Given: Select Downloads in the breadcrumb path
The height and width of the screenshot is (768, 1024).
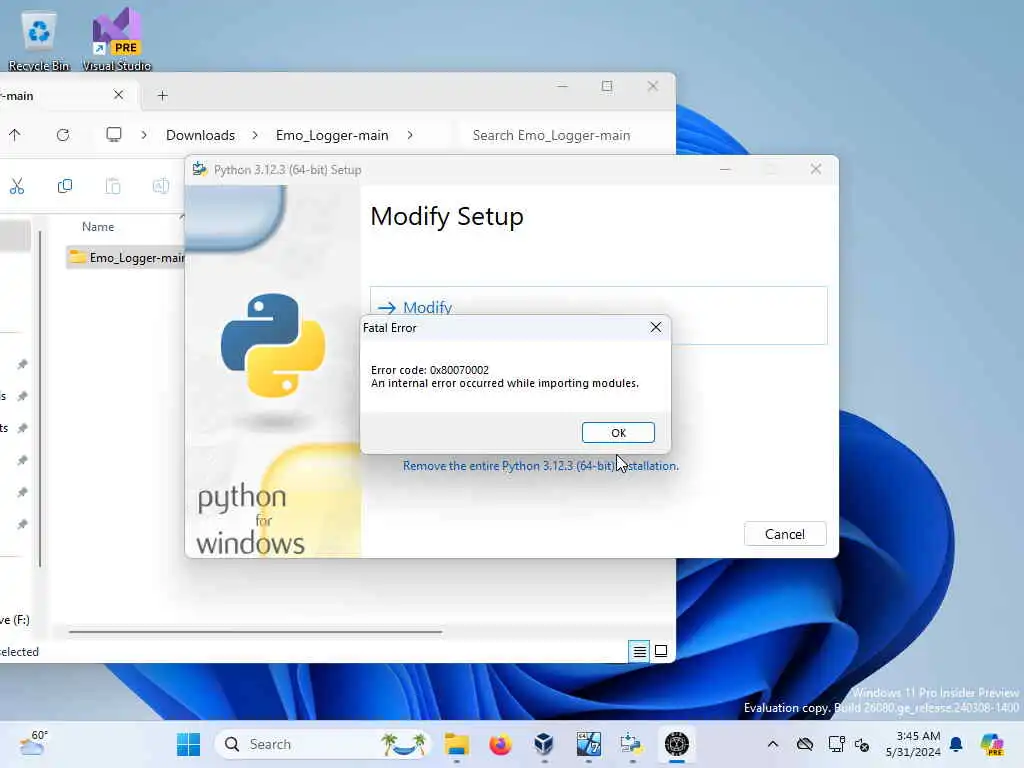Looking at the screenshot, I should pyautogui.click(x=200, y=135).
